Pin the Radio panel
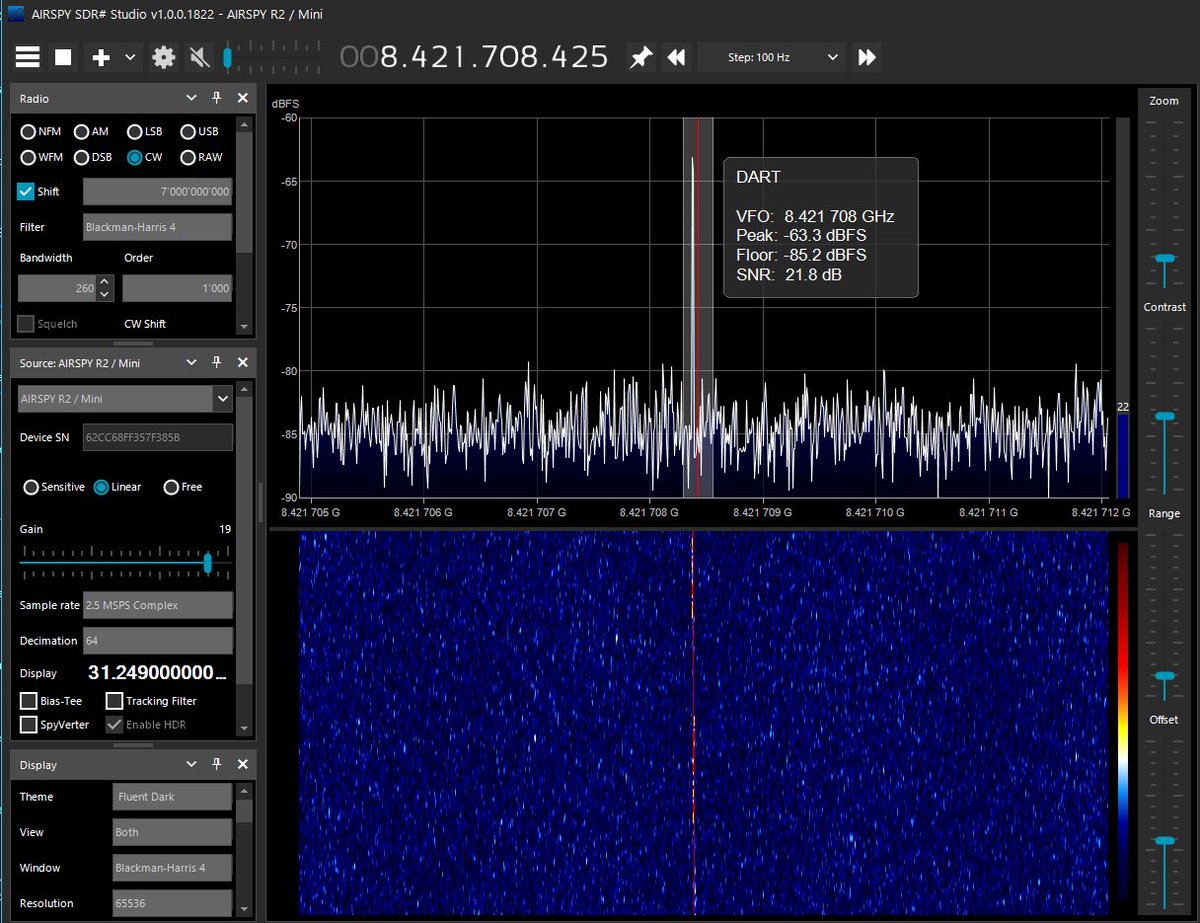Screen dimensions: 1200x923 [217, 98]
